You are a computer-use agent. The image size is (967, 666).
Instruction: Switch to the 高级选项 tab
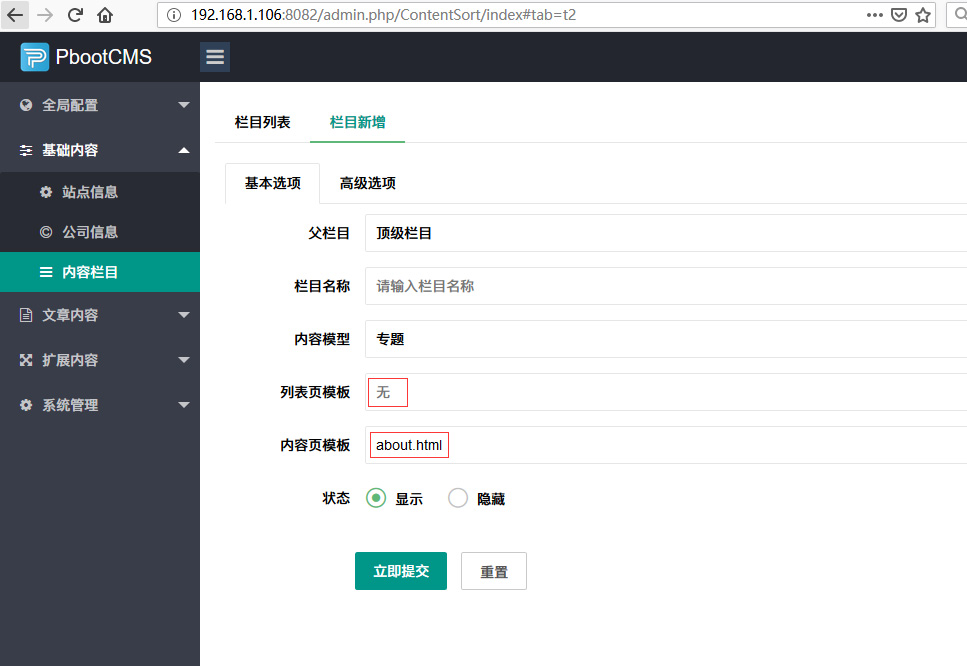(367, 183)
